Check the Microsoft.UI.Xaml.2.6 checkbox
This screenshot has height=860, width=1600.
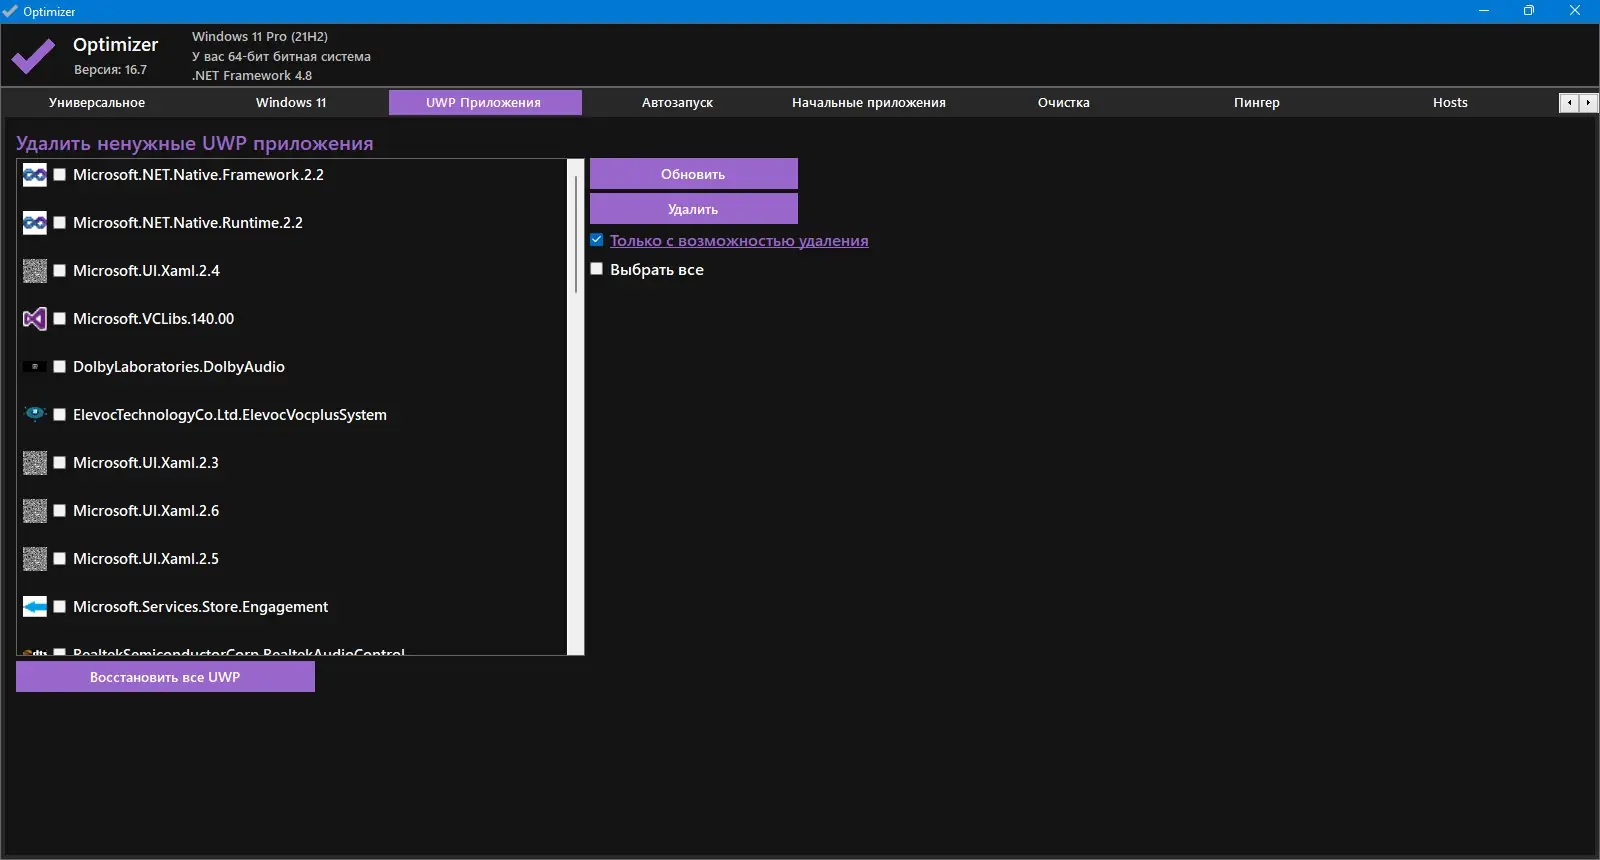[60, 511]
